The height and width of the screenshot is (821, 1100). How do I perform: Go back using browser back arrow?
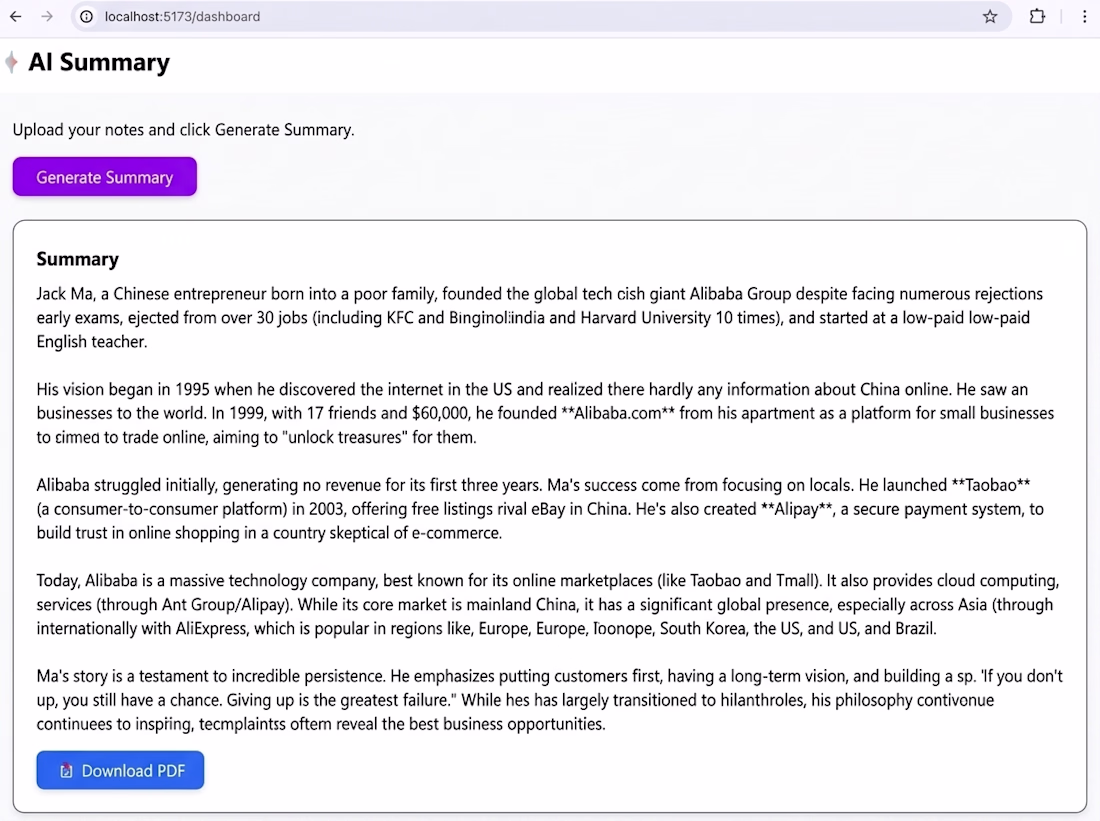15,16
